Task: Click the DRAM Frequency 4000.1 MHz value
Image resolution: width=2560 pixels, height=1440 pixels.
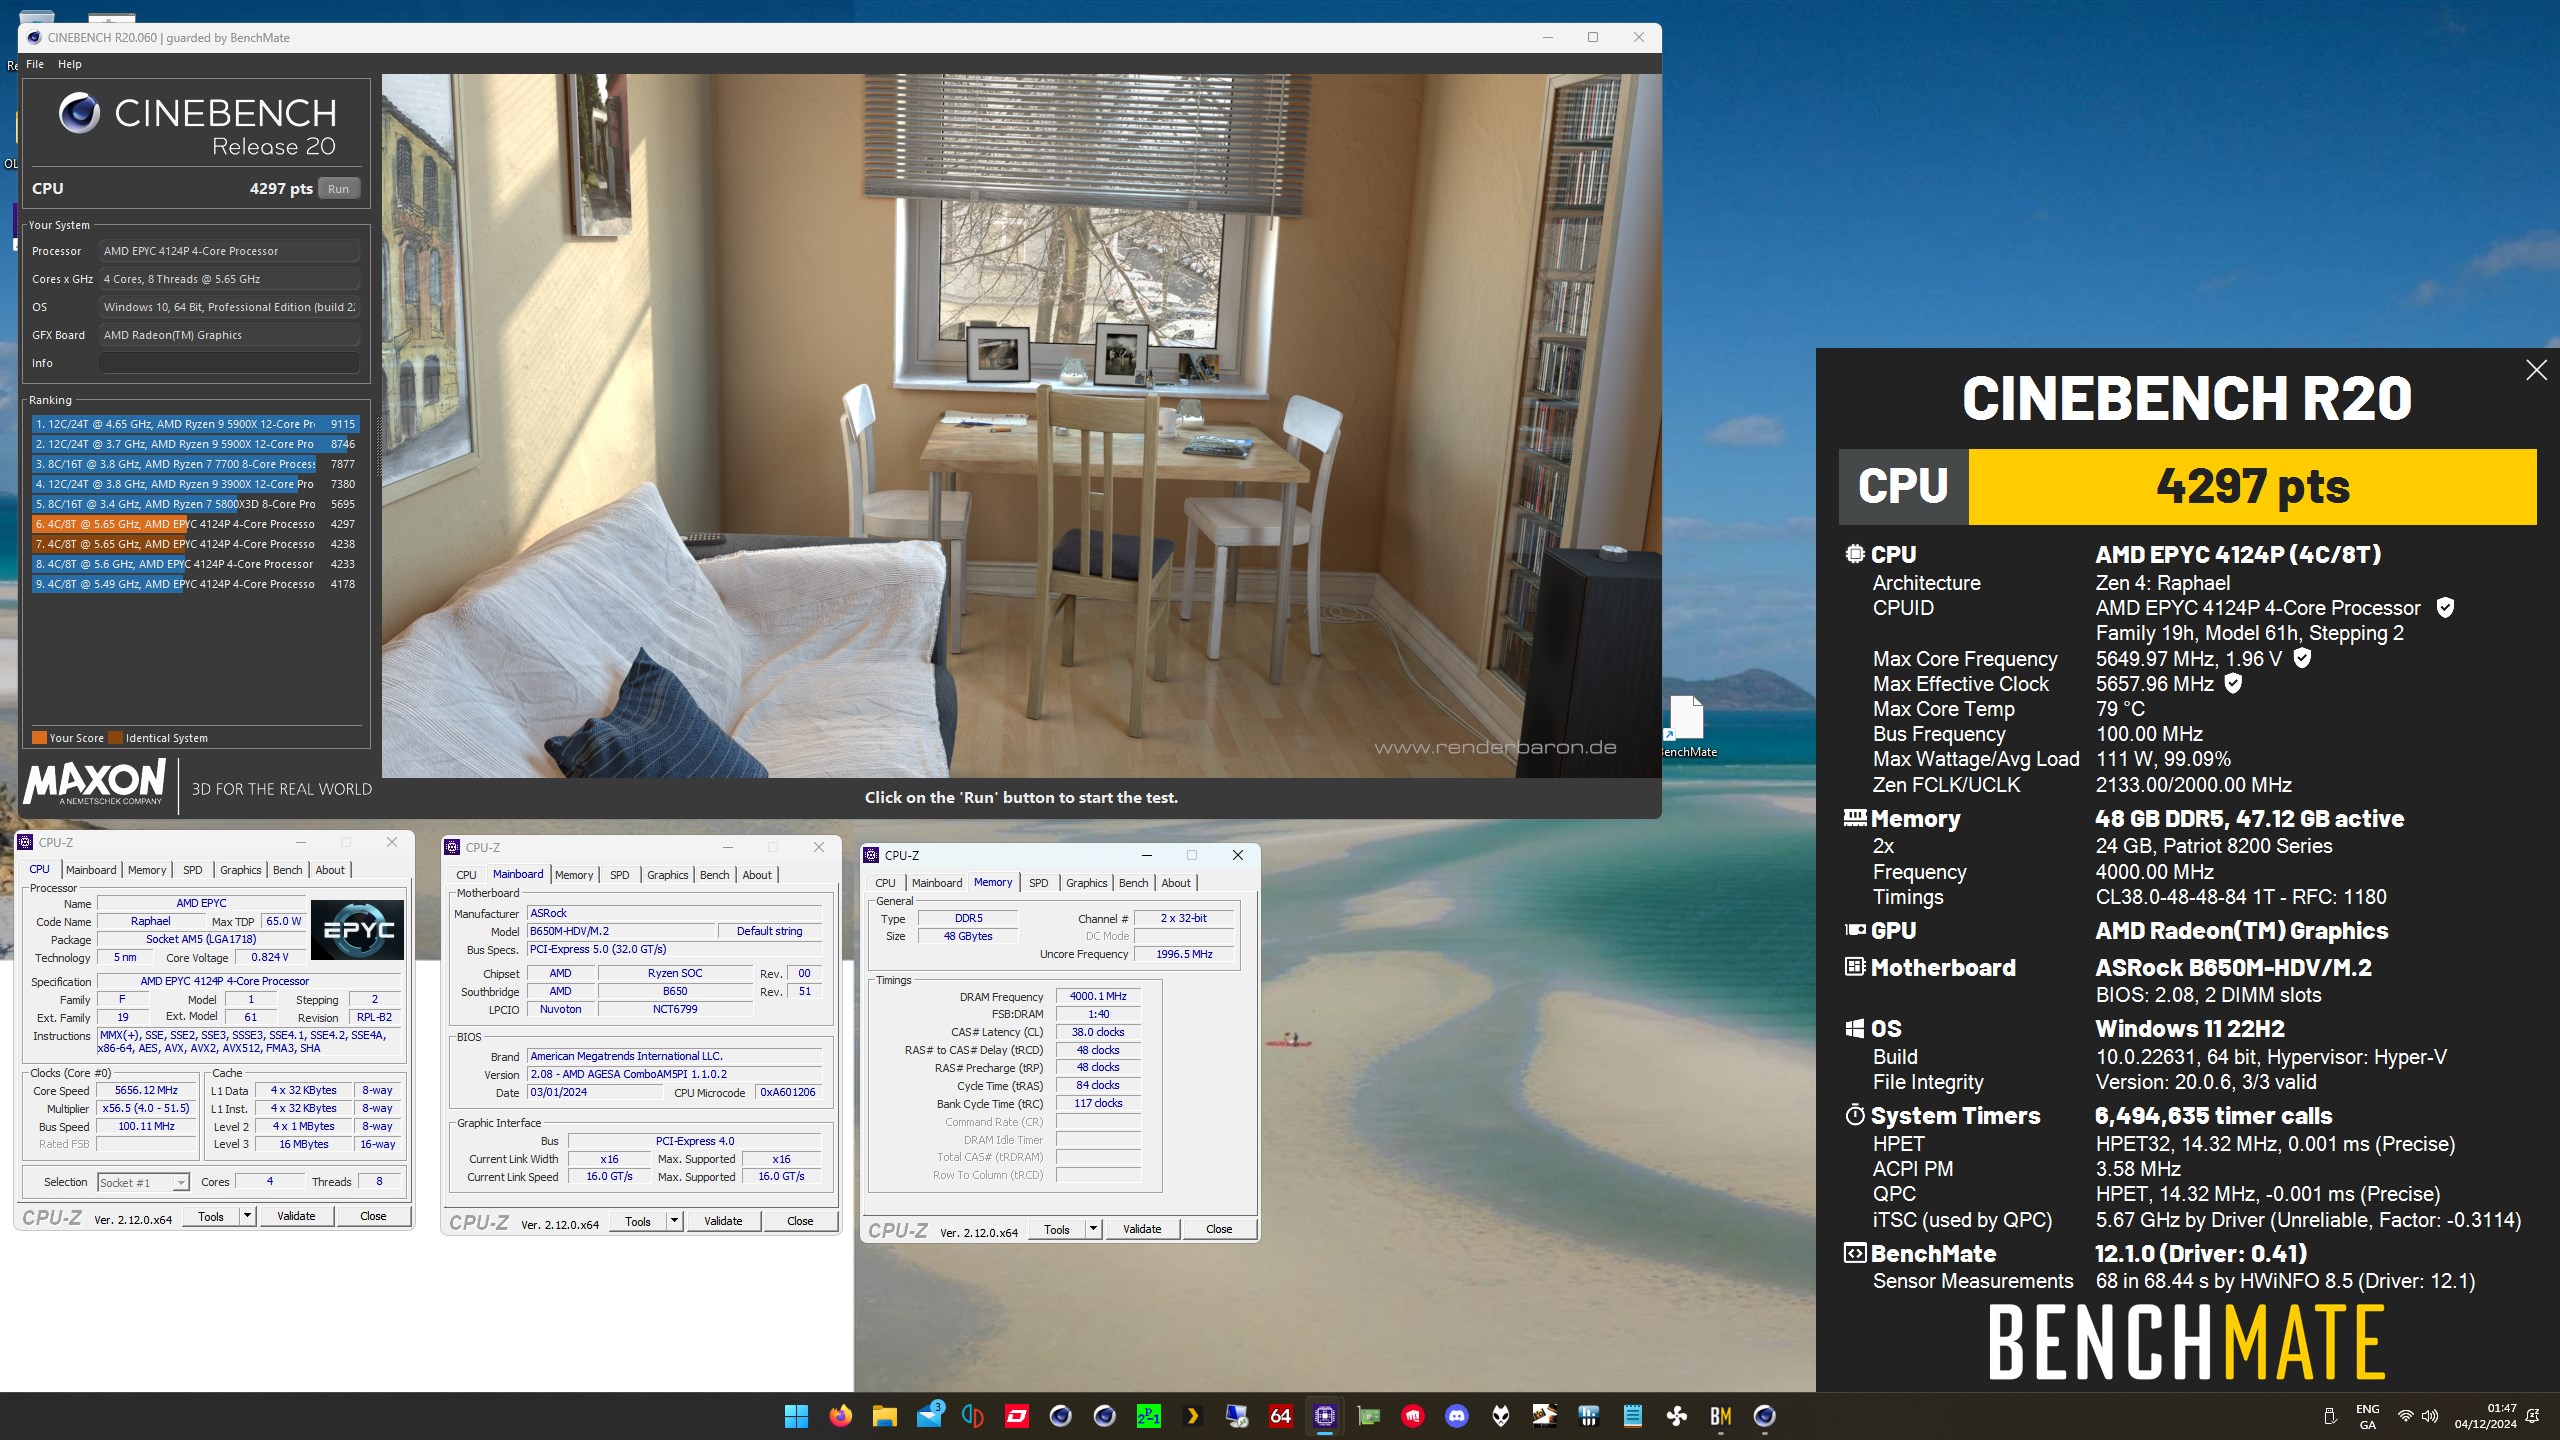Action: click(x=1098, y=997)
